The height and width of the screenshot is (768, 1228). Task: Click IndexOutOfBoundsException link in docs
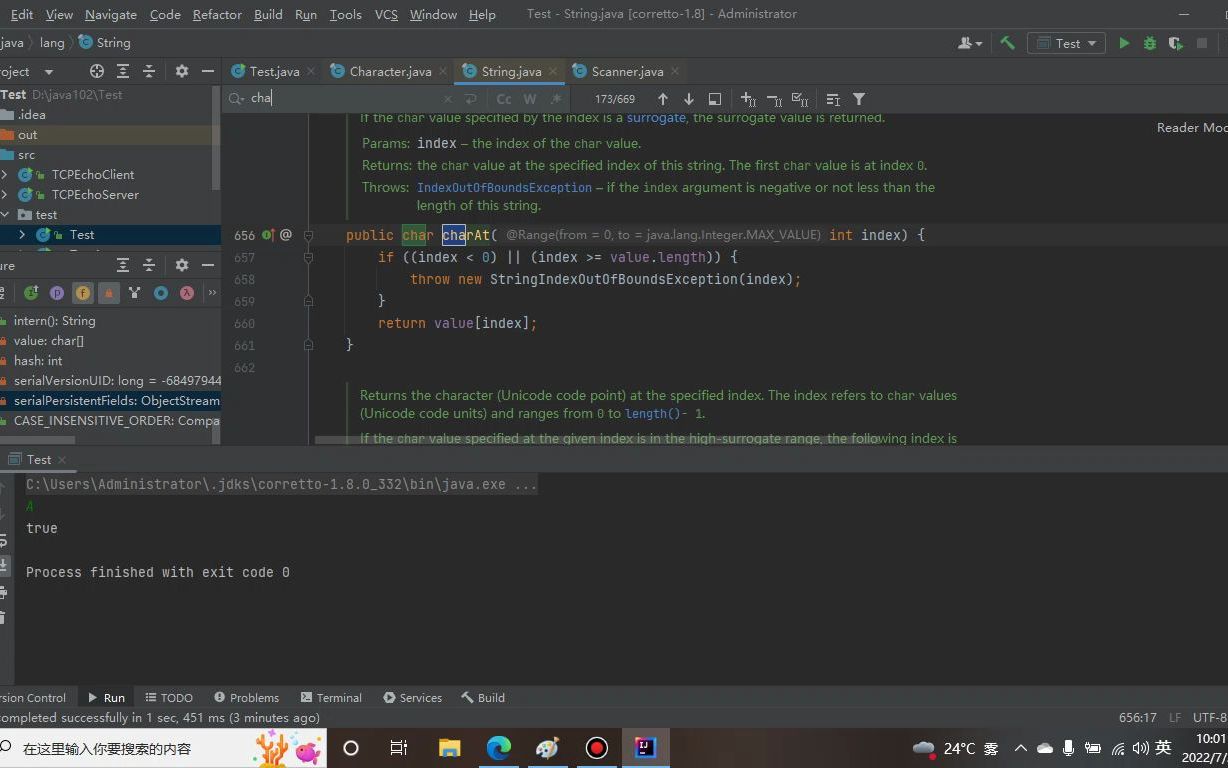tap(504, 187)
